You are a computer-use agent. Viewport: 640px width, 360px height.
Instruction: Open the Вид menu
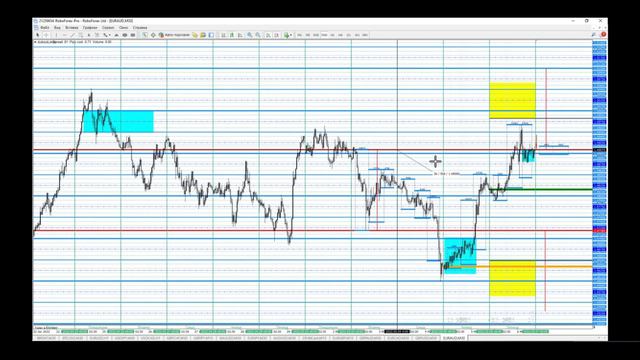(57, 28)
